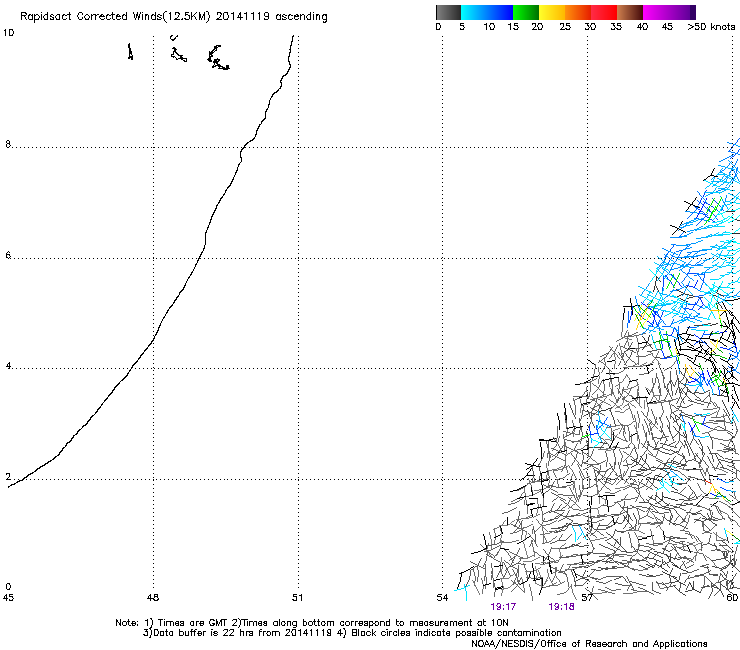This screenshot has width=740, height=650.
Task: Click the gray 0-5 knots color segment
Action: tap(448, 12)
